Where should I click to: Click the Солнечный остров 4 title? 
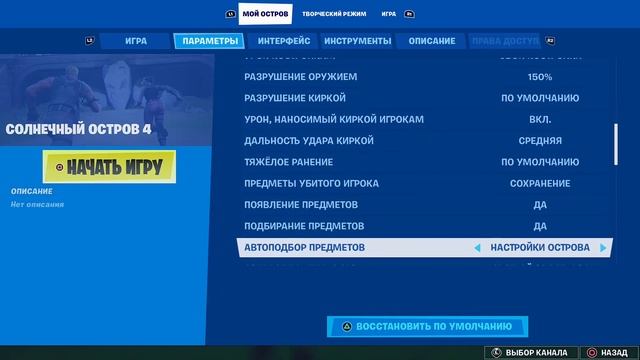pyautogui.click(x=78, y=129)
